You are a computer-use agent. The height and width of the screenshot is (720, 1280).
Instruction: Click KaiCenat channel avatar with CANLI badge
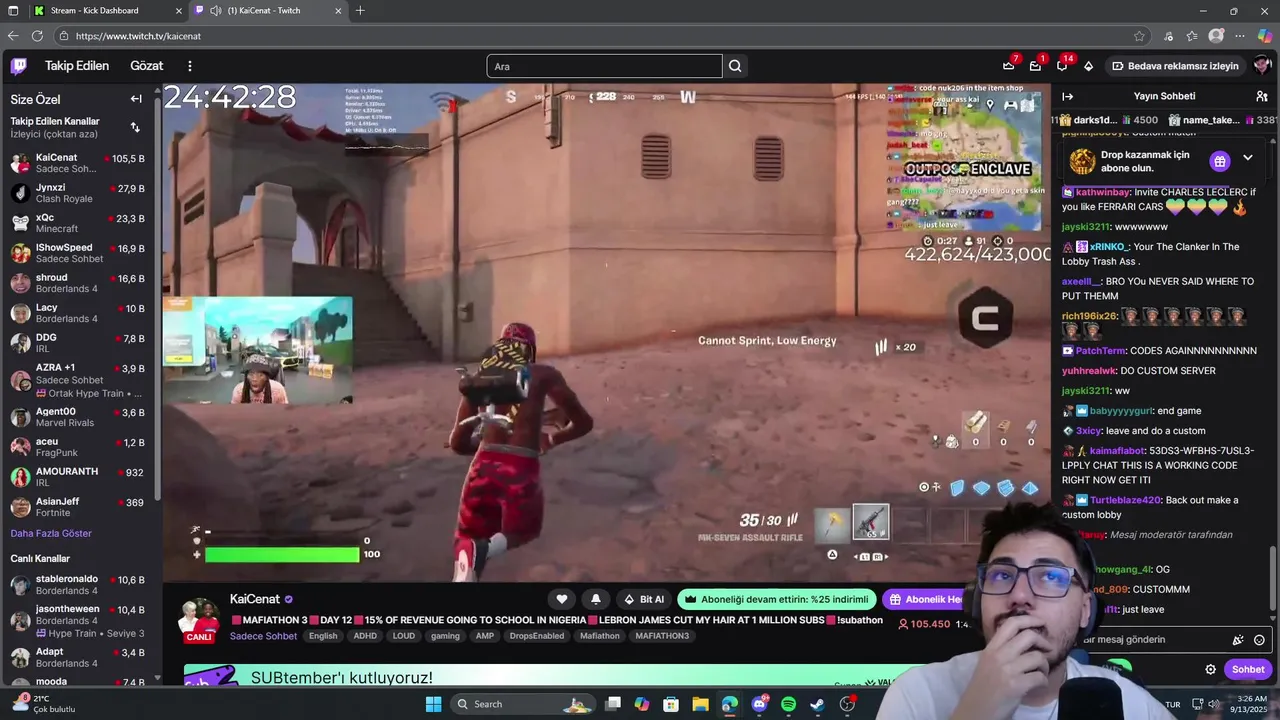200,620
